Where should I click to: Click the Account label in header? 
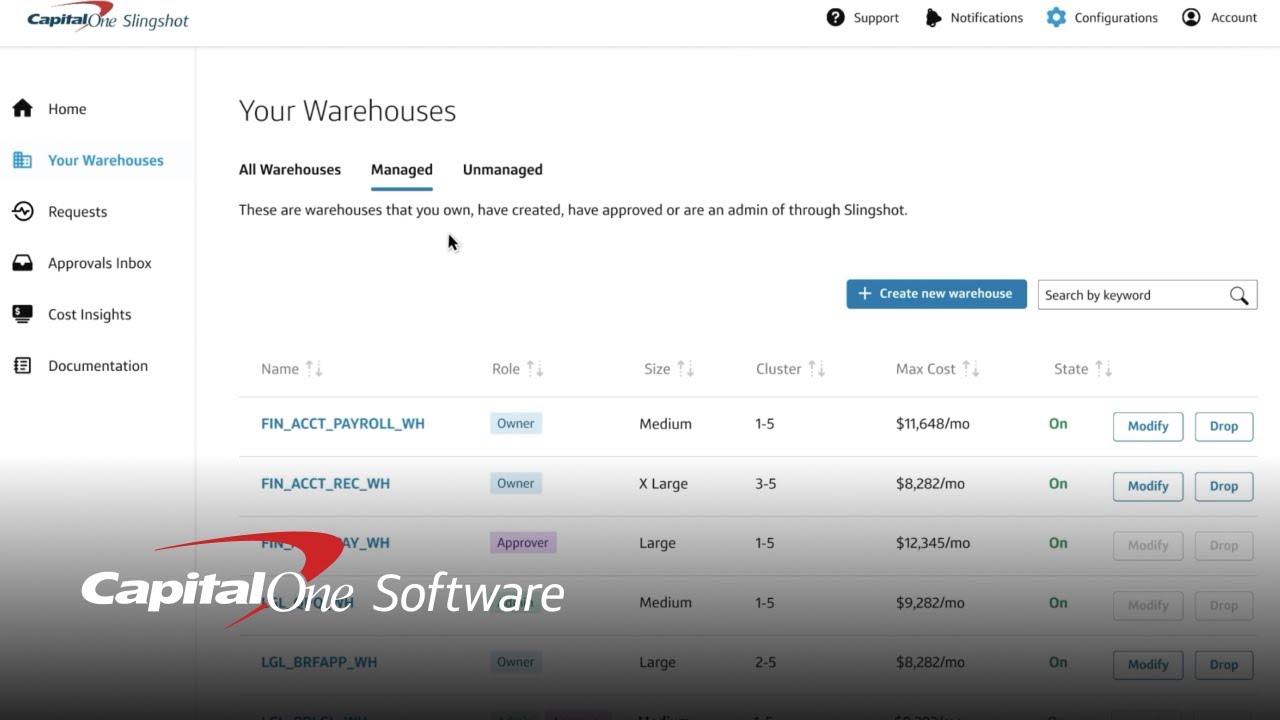(x=1234, y=18)
